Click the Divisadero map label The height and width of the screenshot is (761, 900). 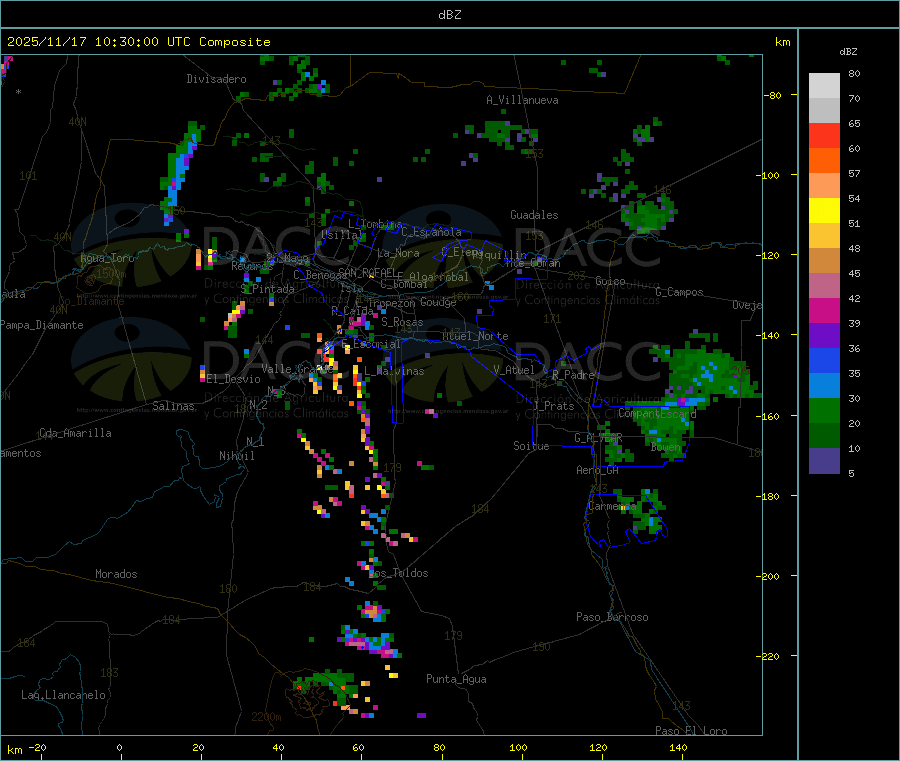pos(216,79)
